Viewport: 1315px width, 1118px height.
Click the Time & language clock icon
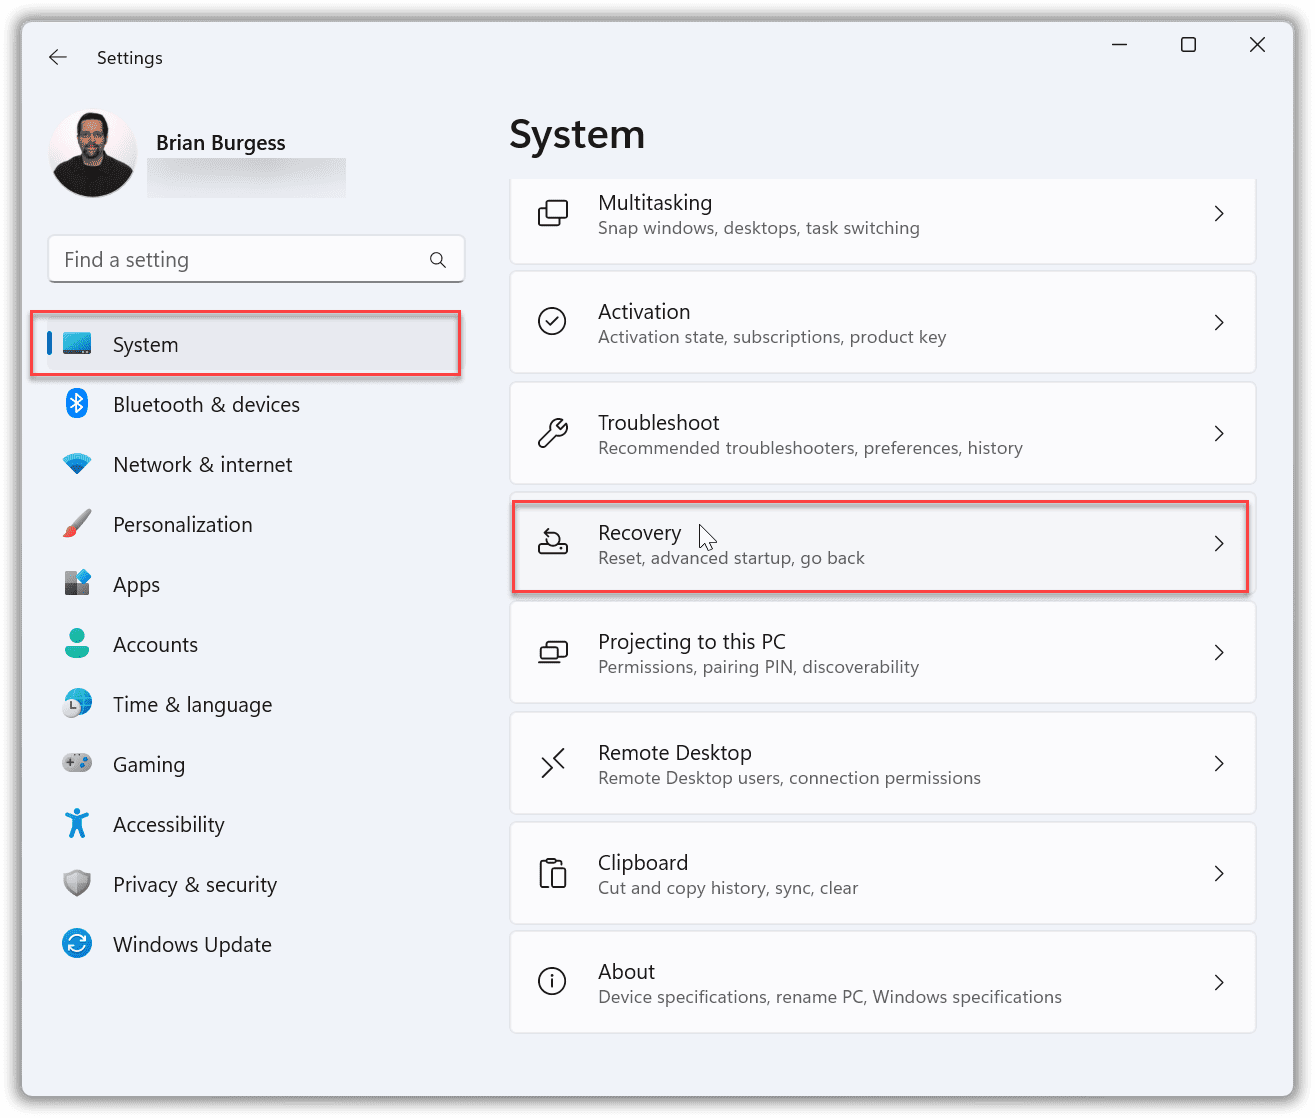tap(77, 704)
